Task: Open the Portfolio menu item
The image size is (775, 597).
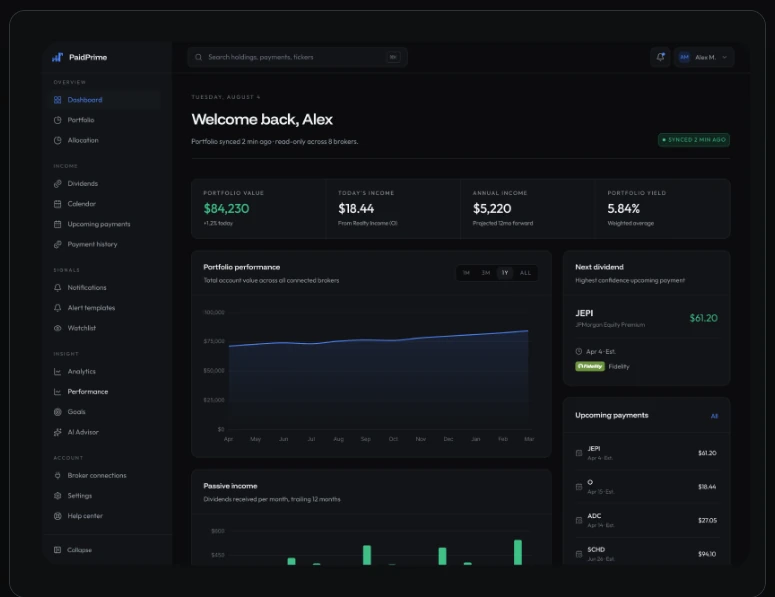Action: pyautogui.click(x=106, y=120)
